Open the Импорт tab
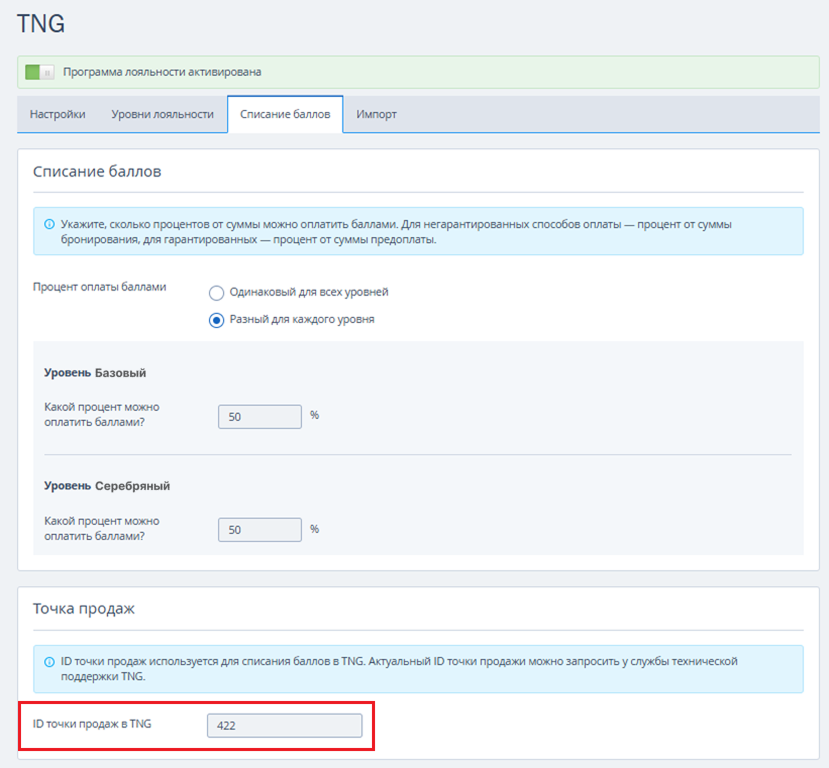The height and width of the screenshot is (768, 829). (376, 114)
